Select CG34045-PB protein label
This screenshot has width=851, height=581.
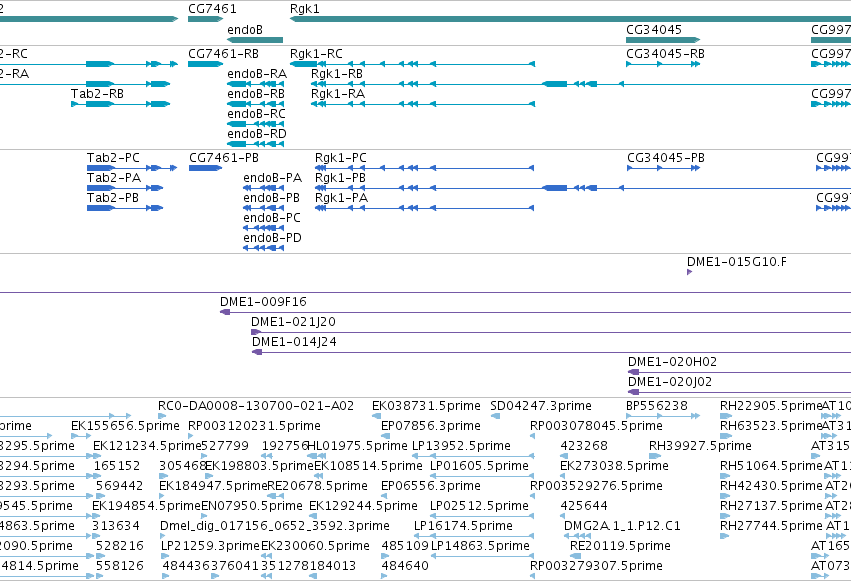click(x=666, y=158)
